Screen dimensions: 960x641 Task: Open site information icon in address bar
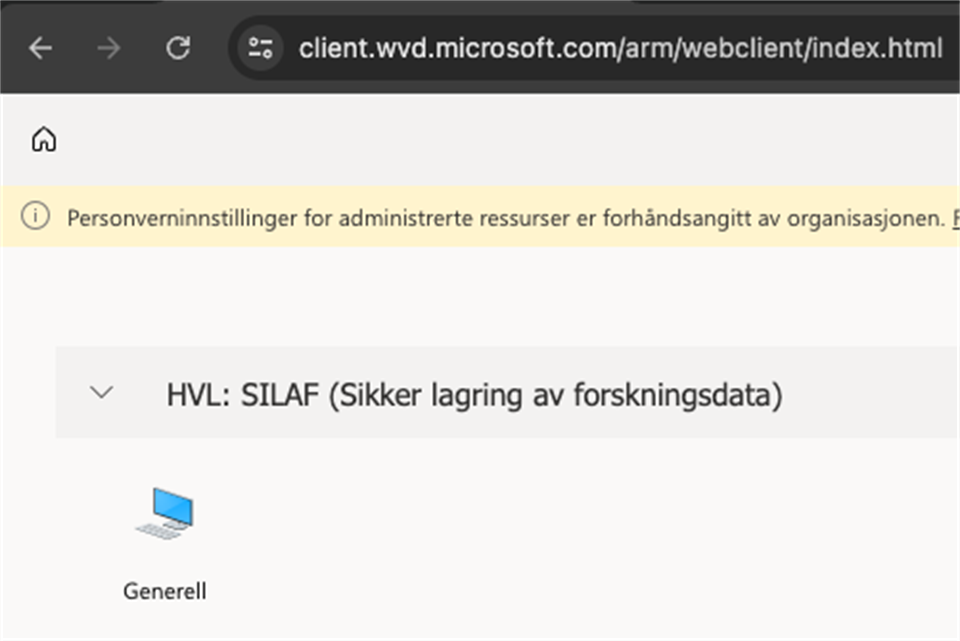click(x=261, y=48)
